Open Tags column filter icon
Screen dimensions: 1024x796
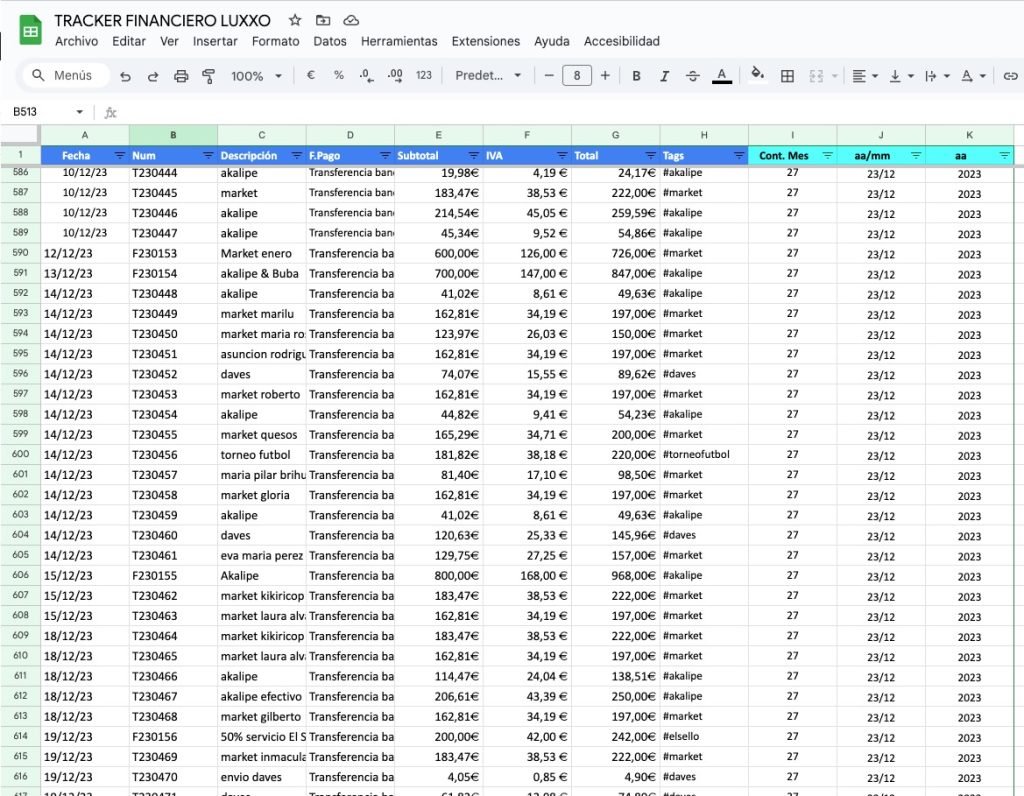coord(739,155)
